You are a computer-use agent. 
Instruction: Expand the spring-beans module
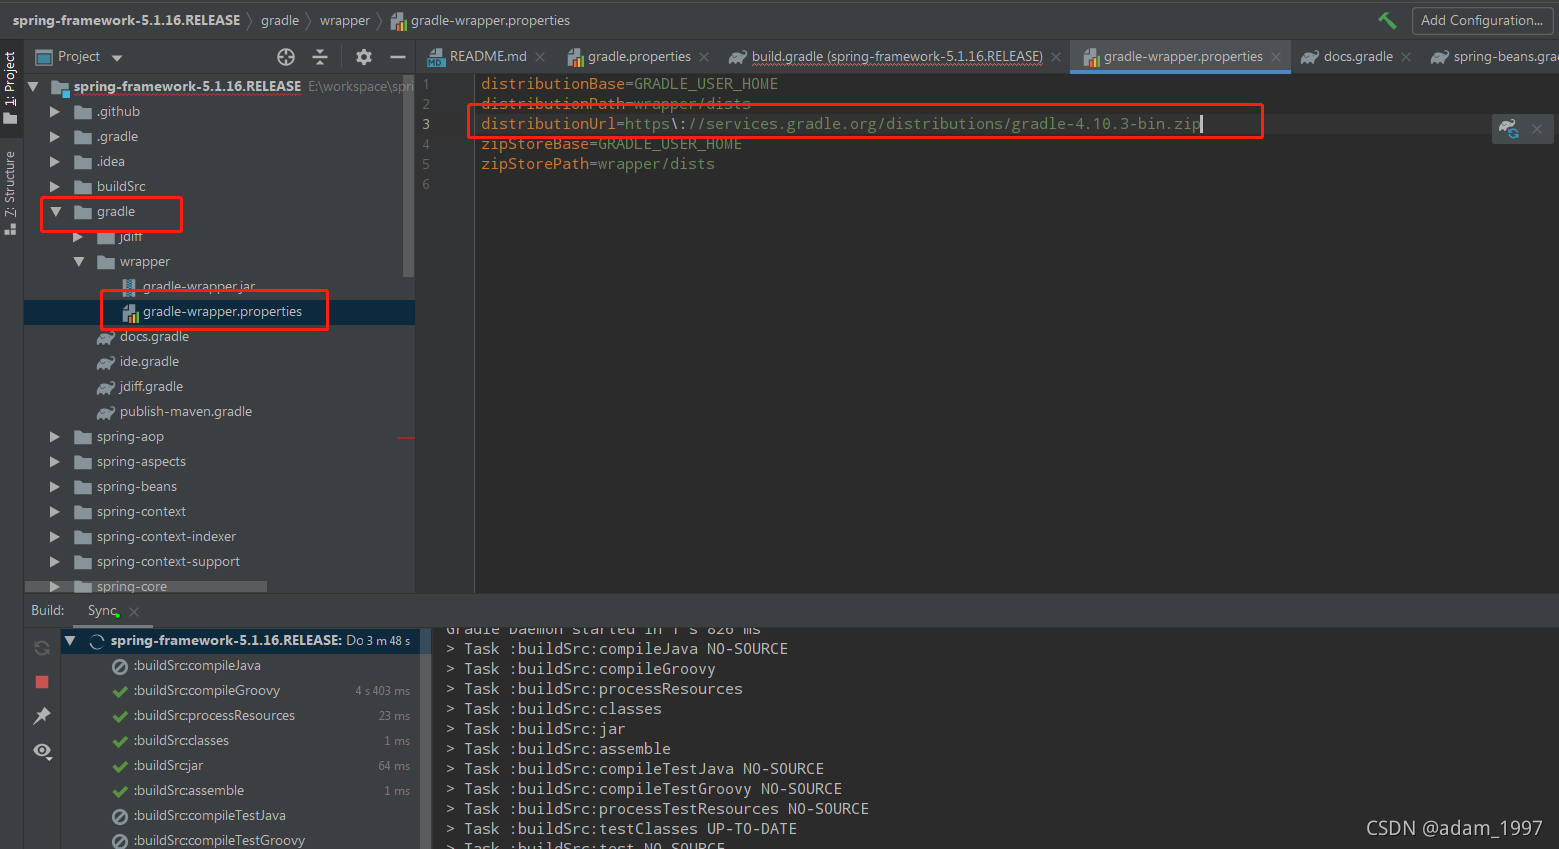55,487
